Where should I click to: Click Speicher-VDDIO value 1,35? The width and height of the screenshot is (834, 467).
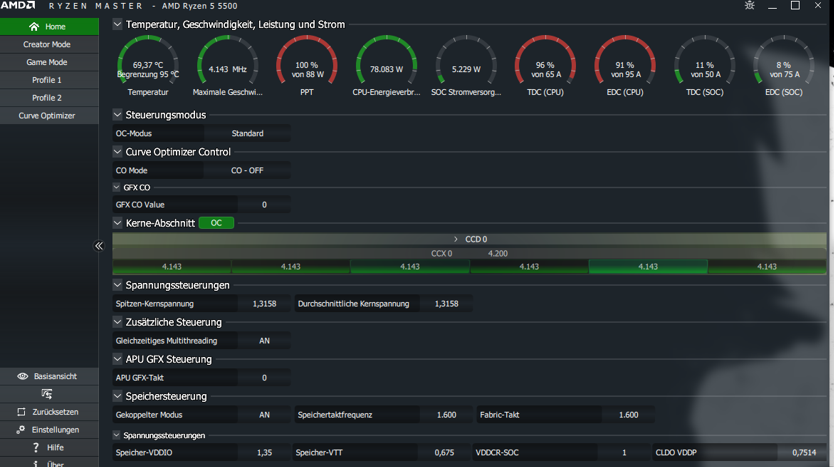tap(264, 453)
